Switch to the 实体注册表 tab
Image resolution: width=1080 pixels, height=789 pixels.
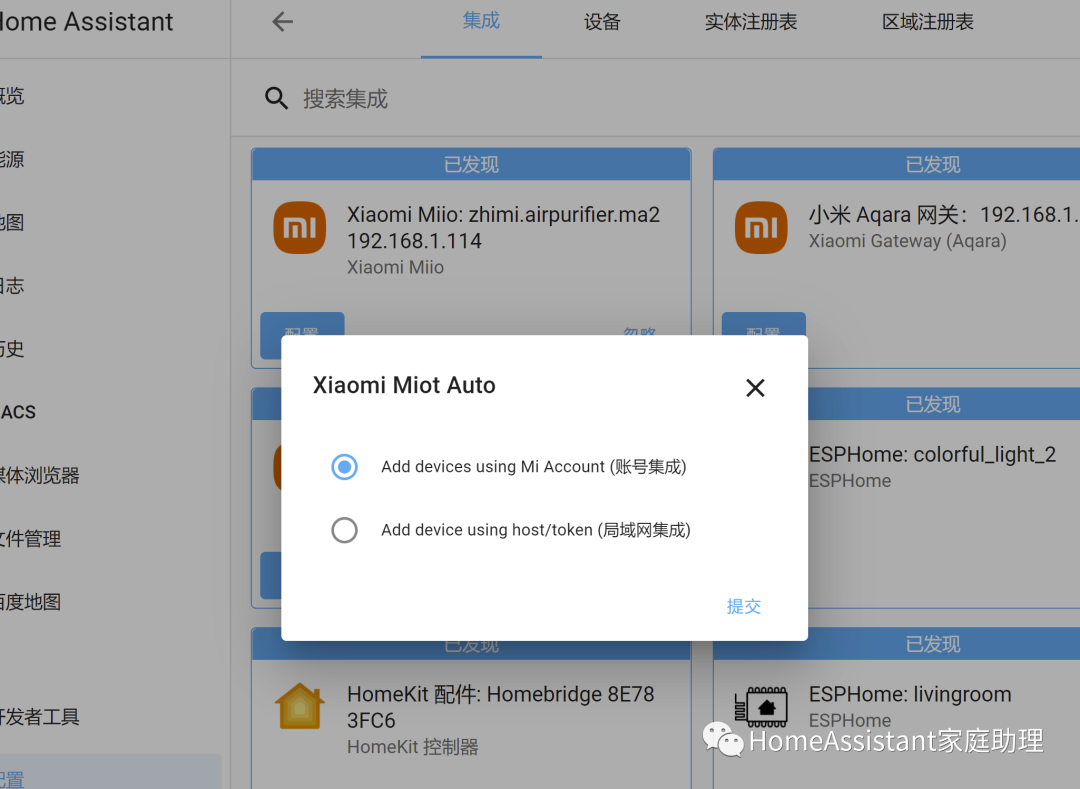tap(751, 22)
